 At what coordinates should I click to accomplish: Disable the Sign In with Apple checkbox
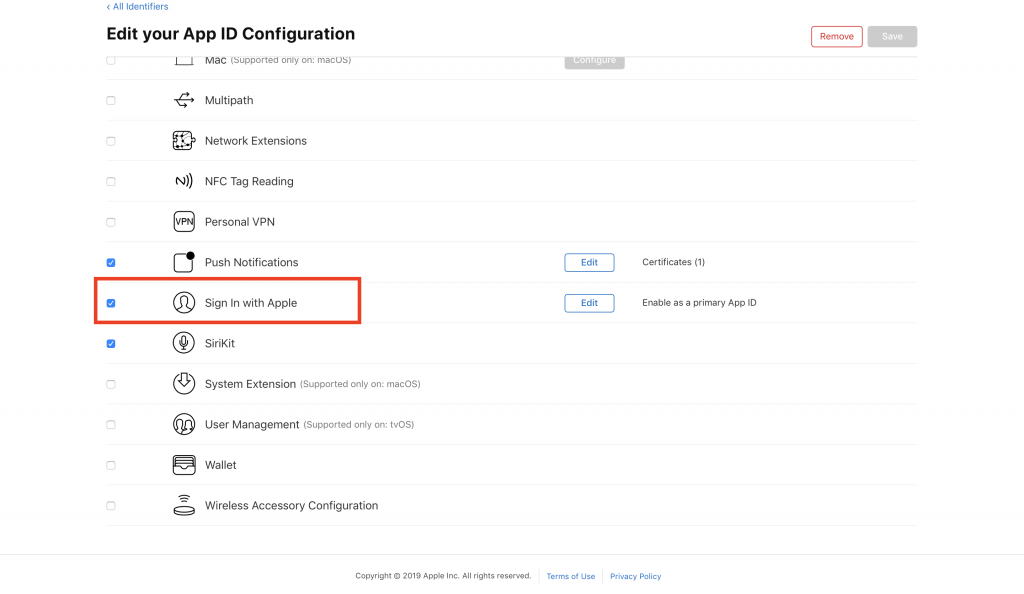point(111,303)
